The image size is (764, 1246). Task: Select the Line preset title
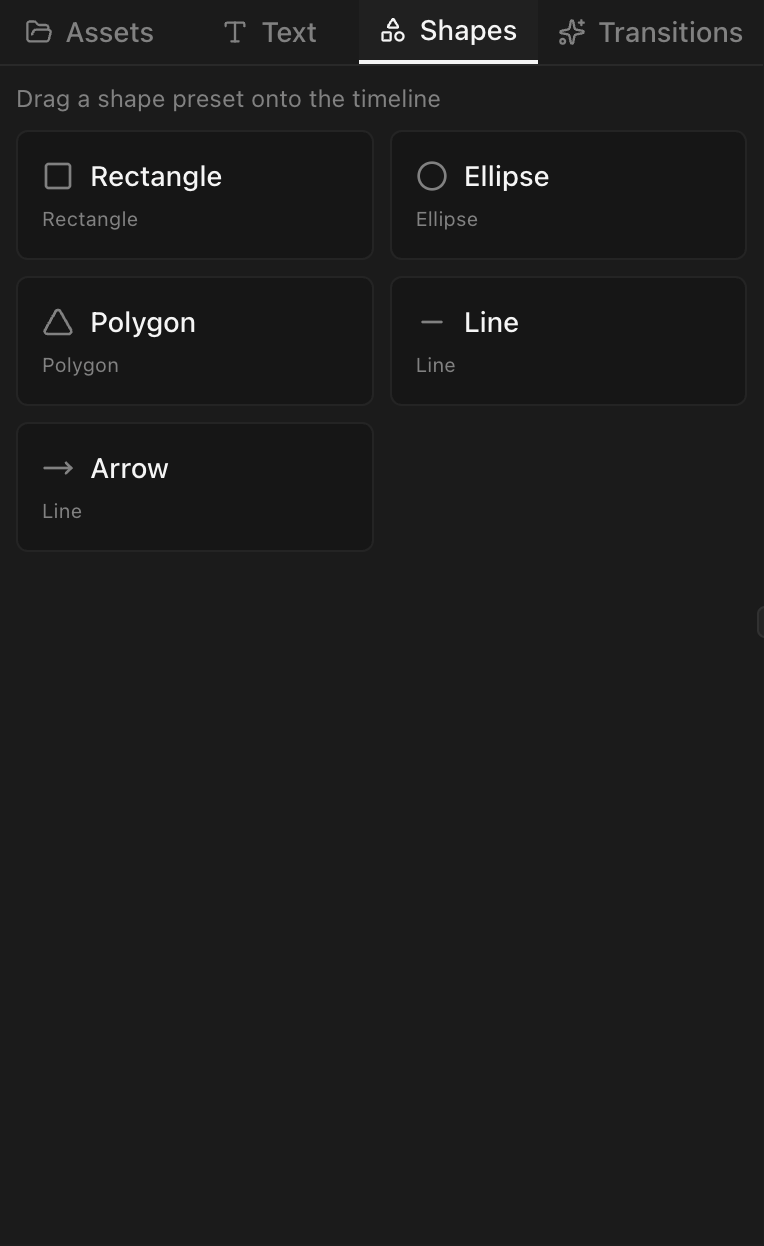491,322
